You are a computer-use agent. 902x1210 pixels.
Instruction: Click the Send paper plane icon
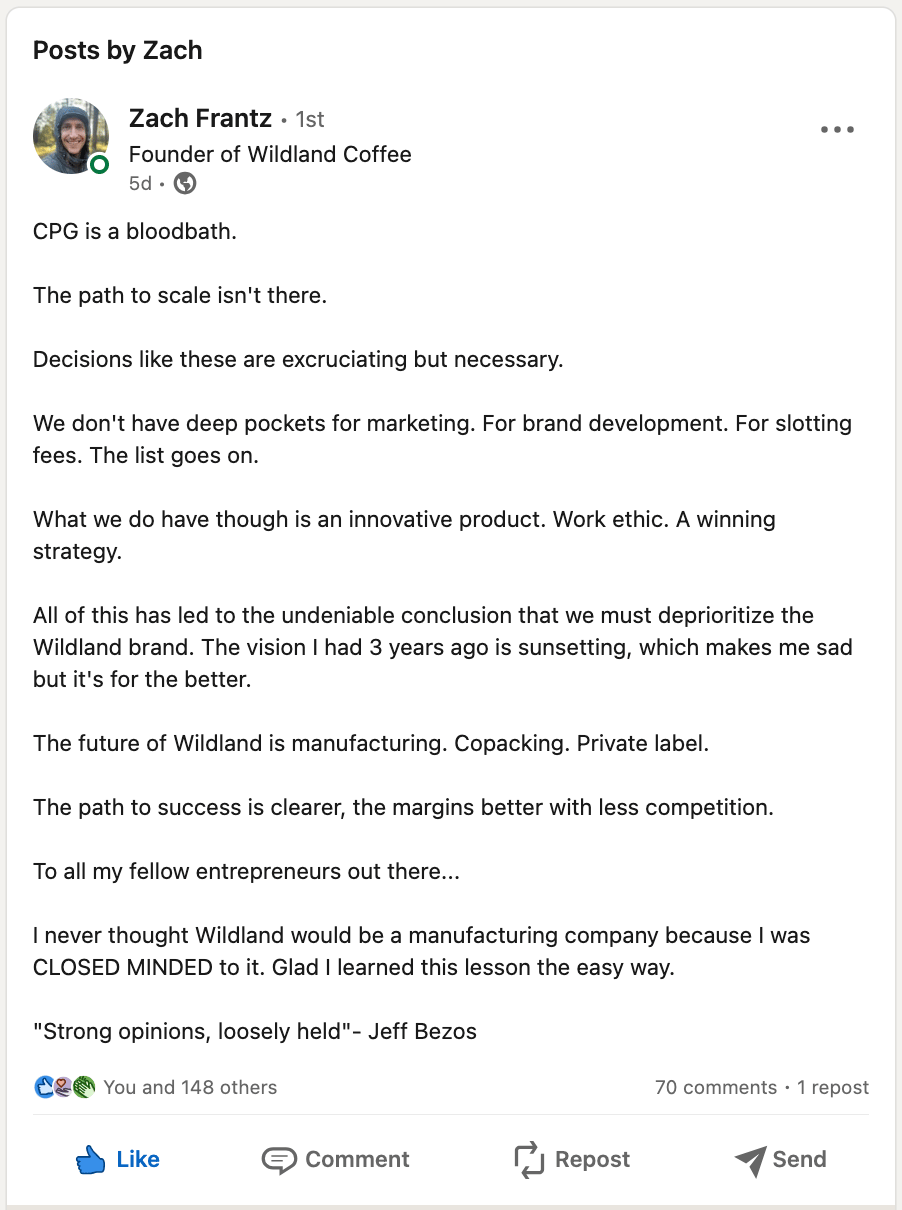click(x=750, y=1160)
